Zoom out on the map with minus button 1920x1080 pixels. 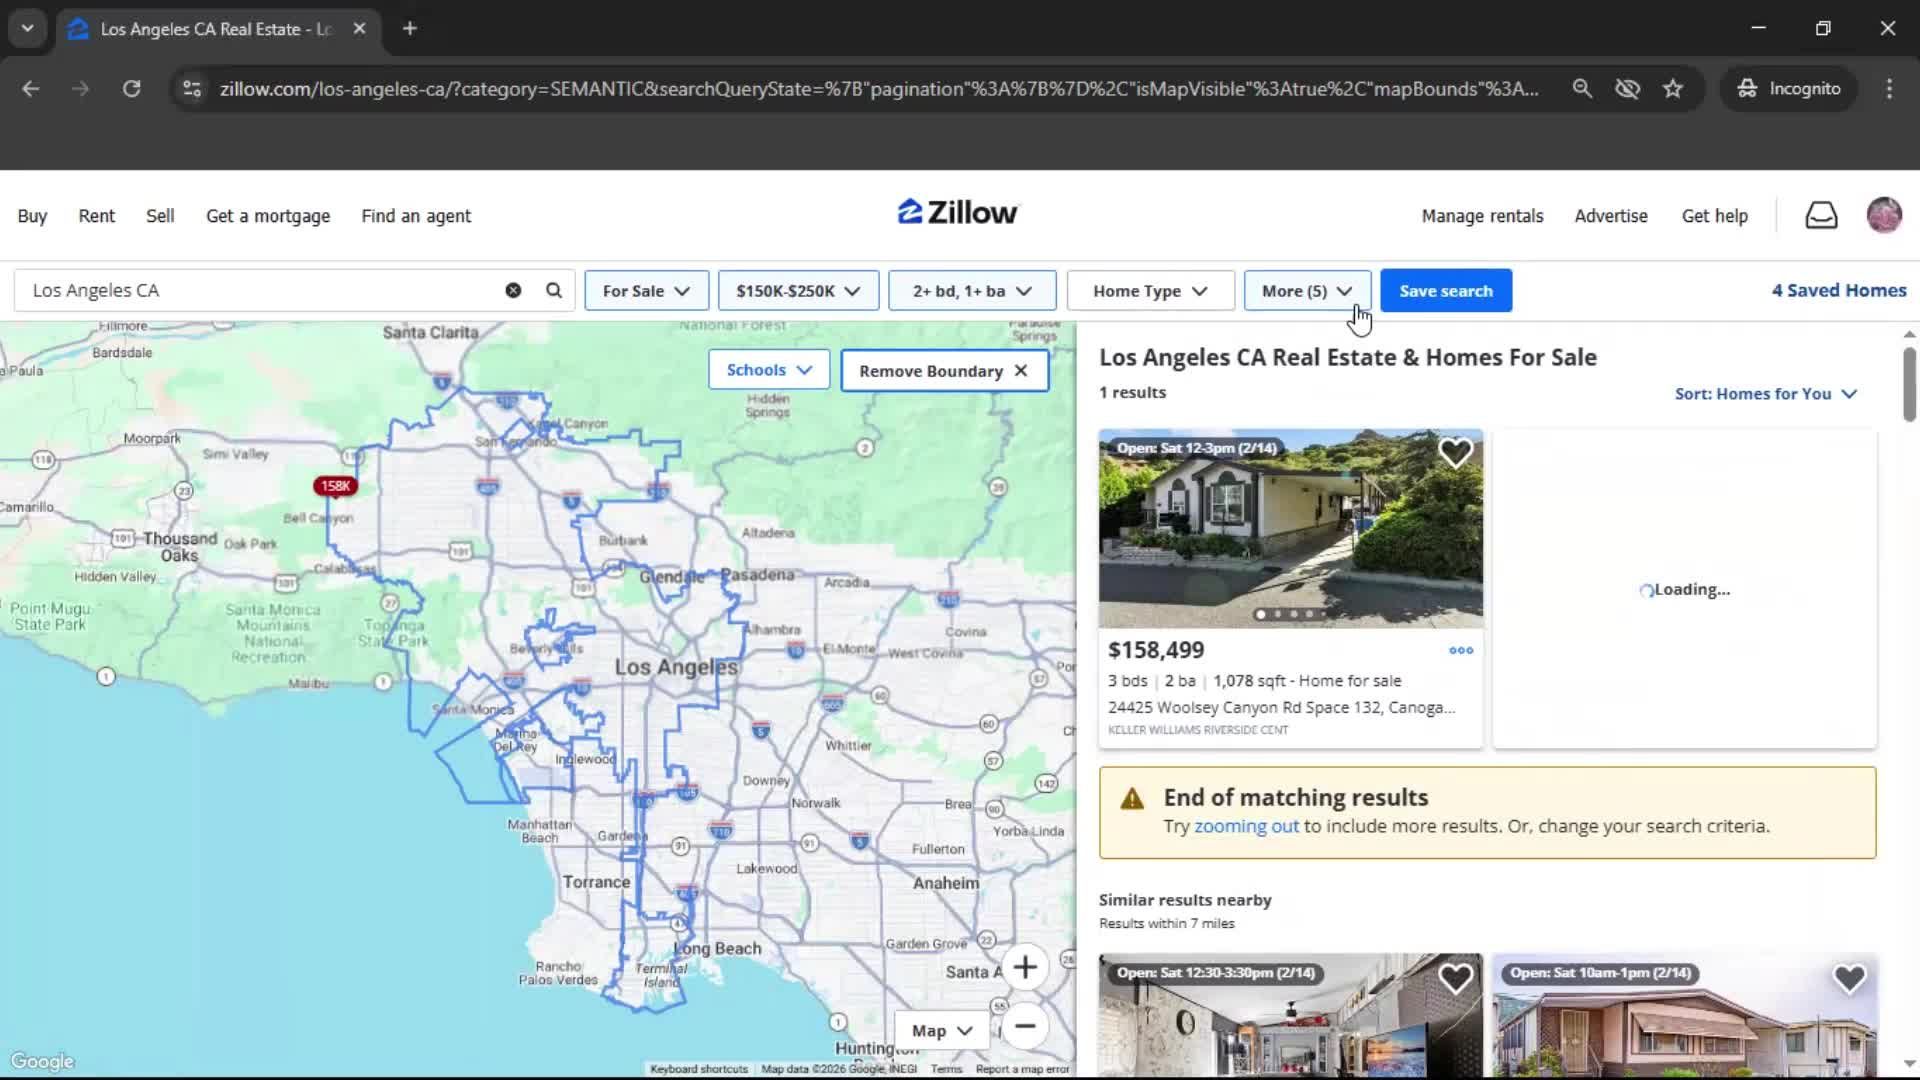1025,1027
